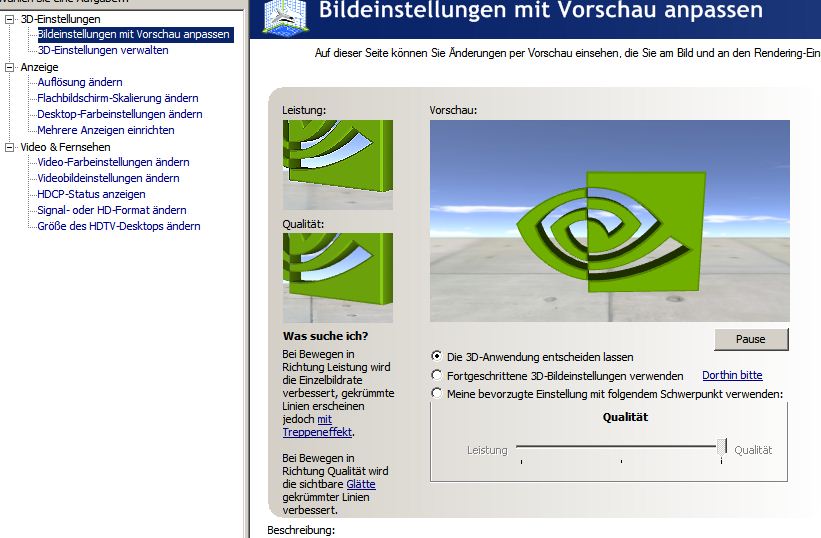This screenshot has height=538, width=821.
Task: Click the large Vorschau 3D preview image
Action: click(609, 221)
